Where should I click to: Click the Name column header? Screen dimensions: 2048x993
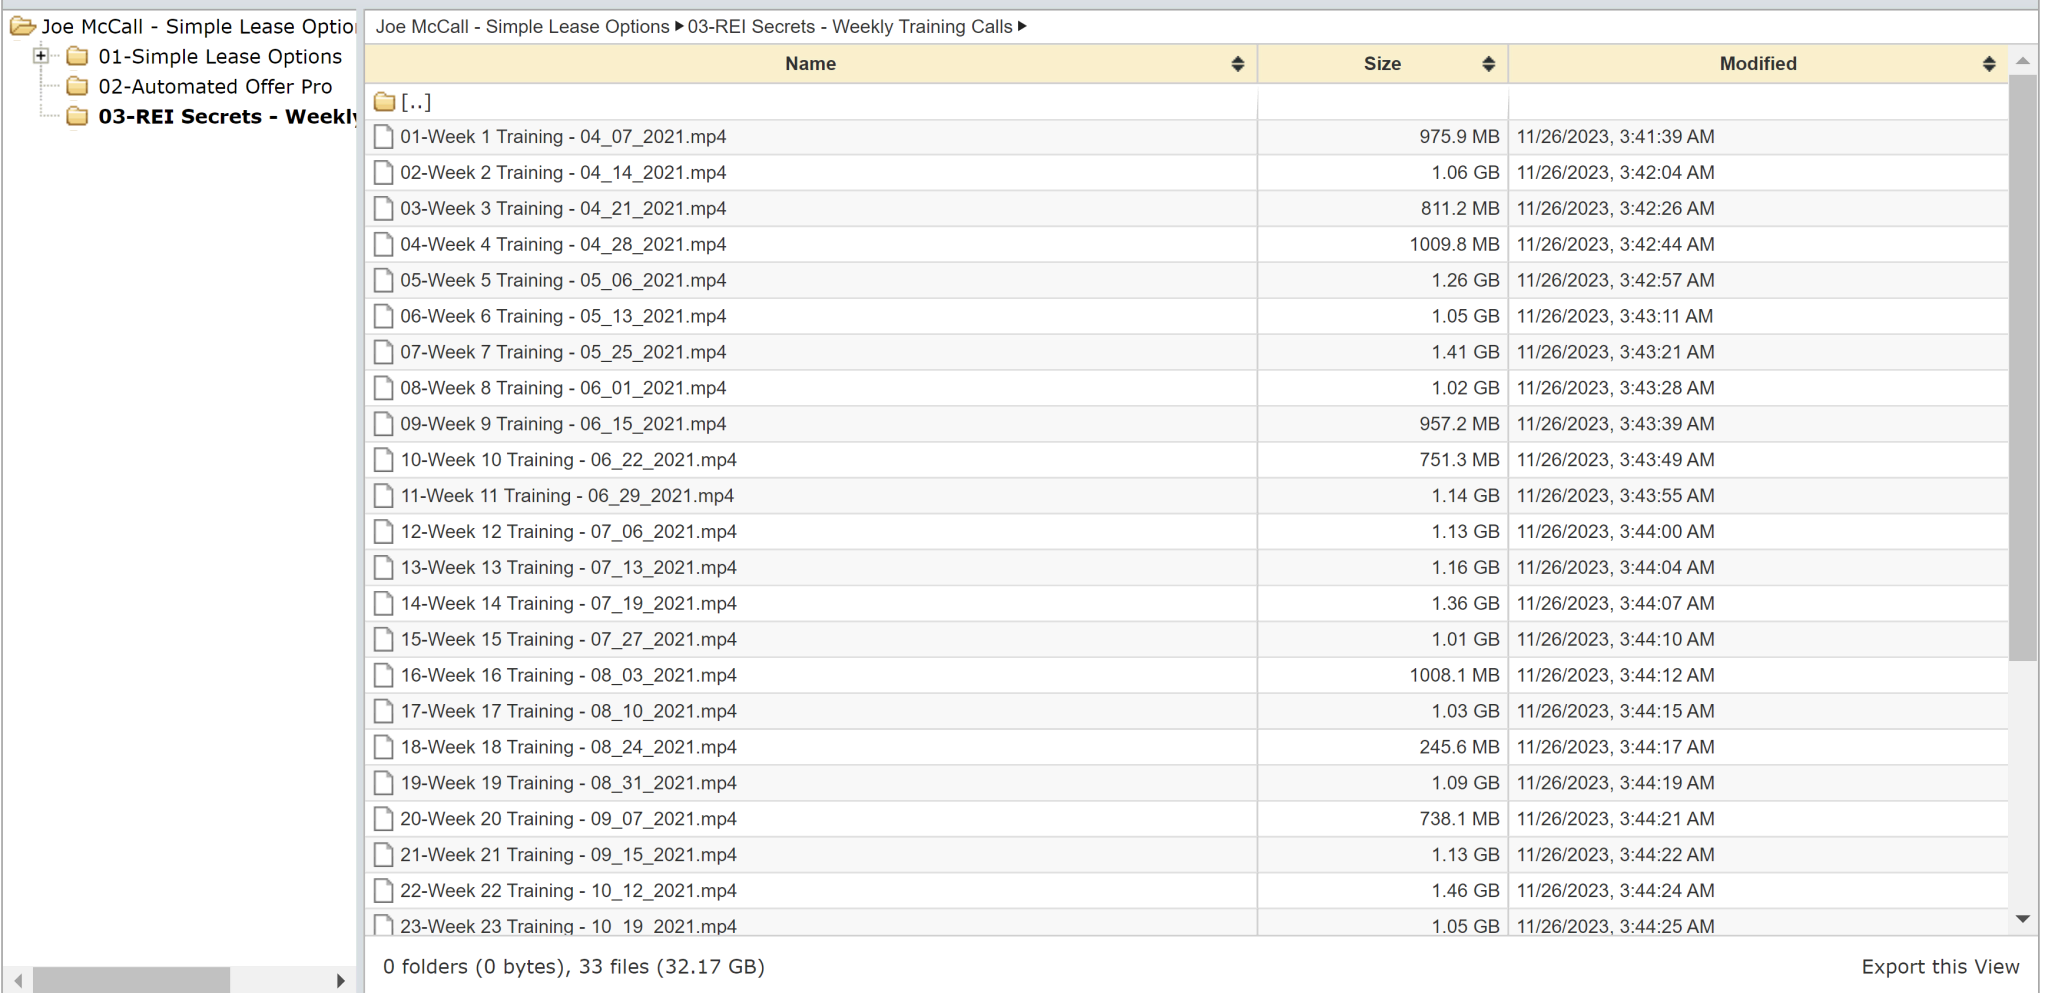[810, 64]
